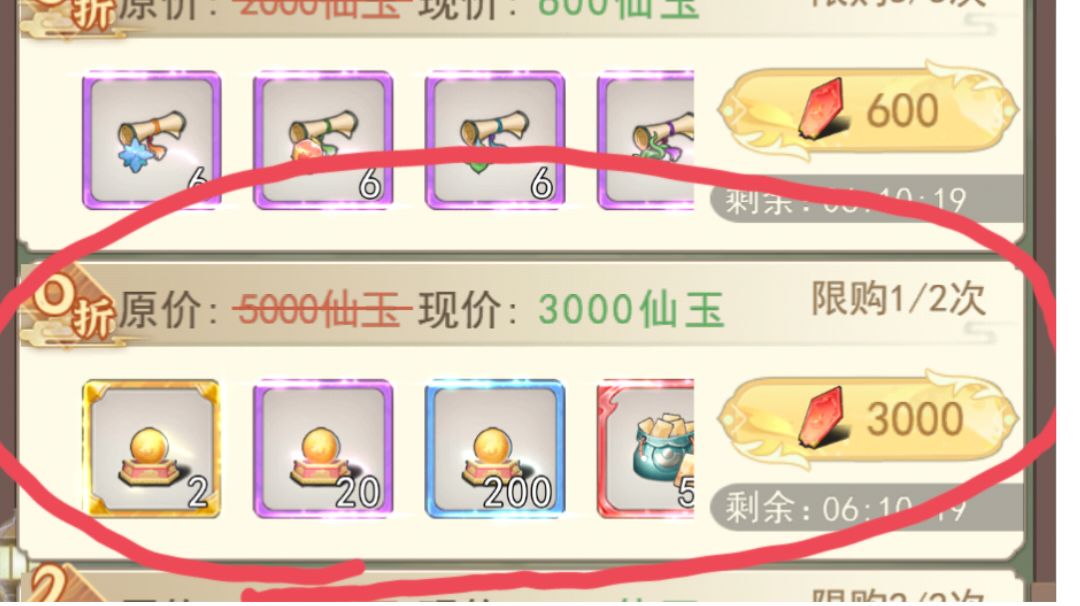Tap the red gem icon on the 600 button
1080x606 pixels.
(x=823, y=107)
